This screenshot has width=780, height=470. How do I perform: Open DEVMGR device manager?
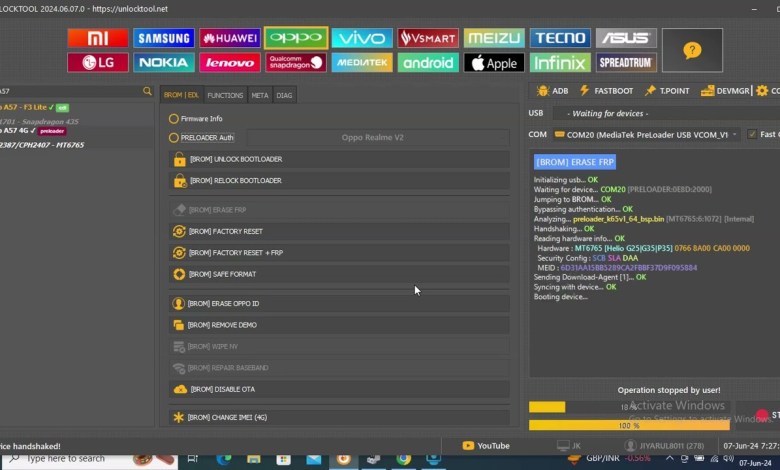[727, 91]
